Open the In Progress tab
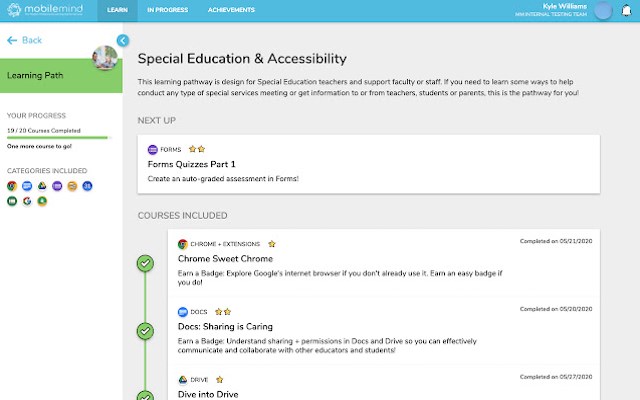 point(168,10)
